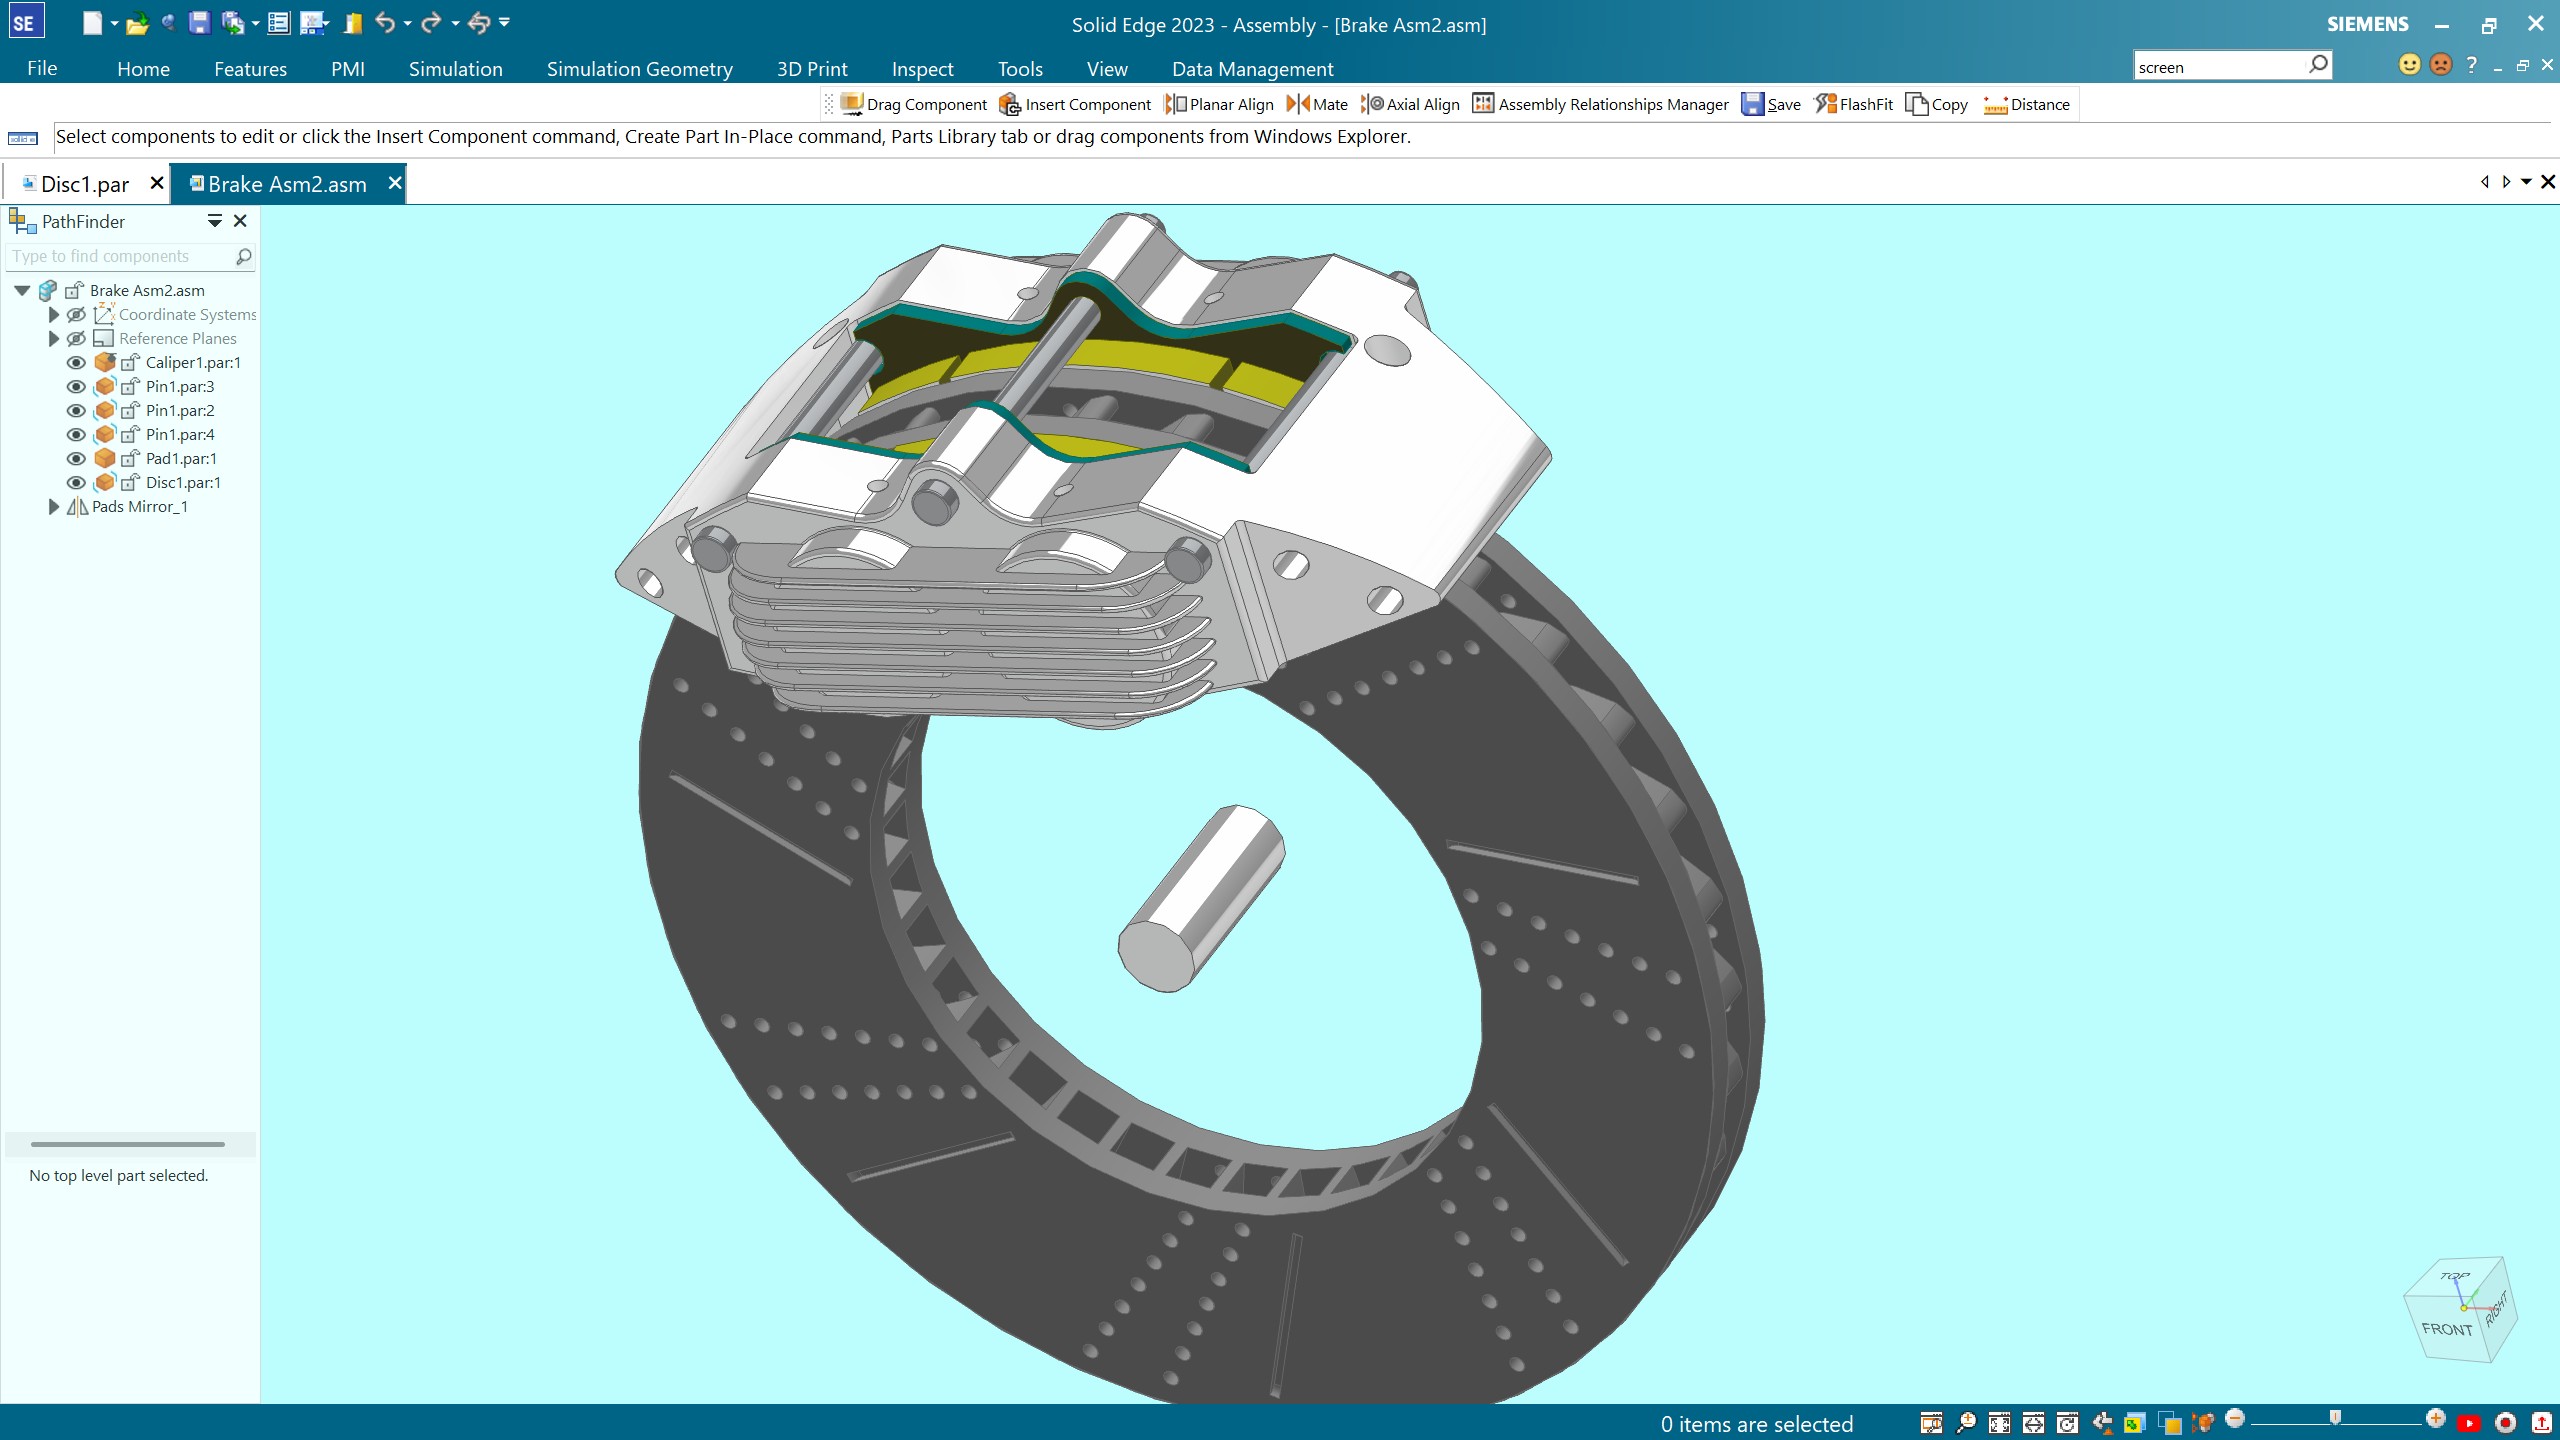
Task: Click the help question mark icon
Action: (2472, 65)
